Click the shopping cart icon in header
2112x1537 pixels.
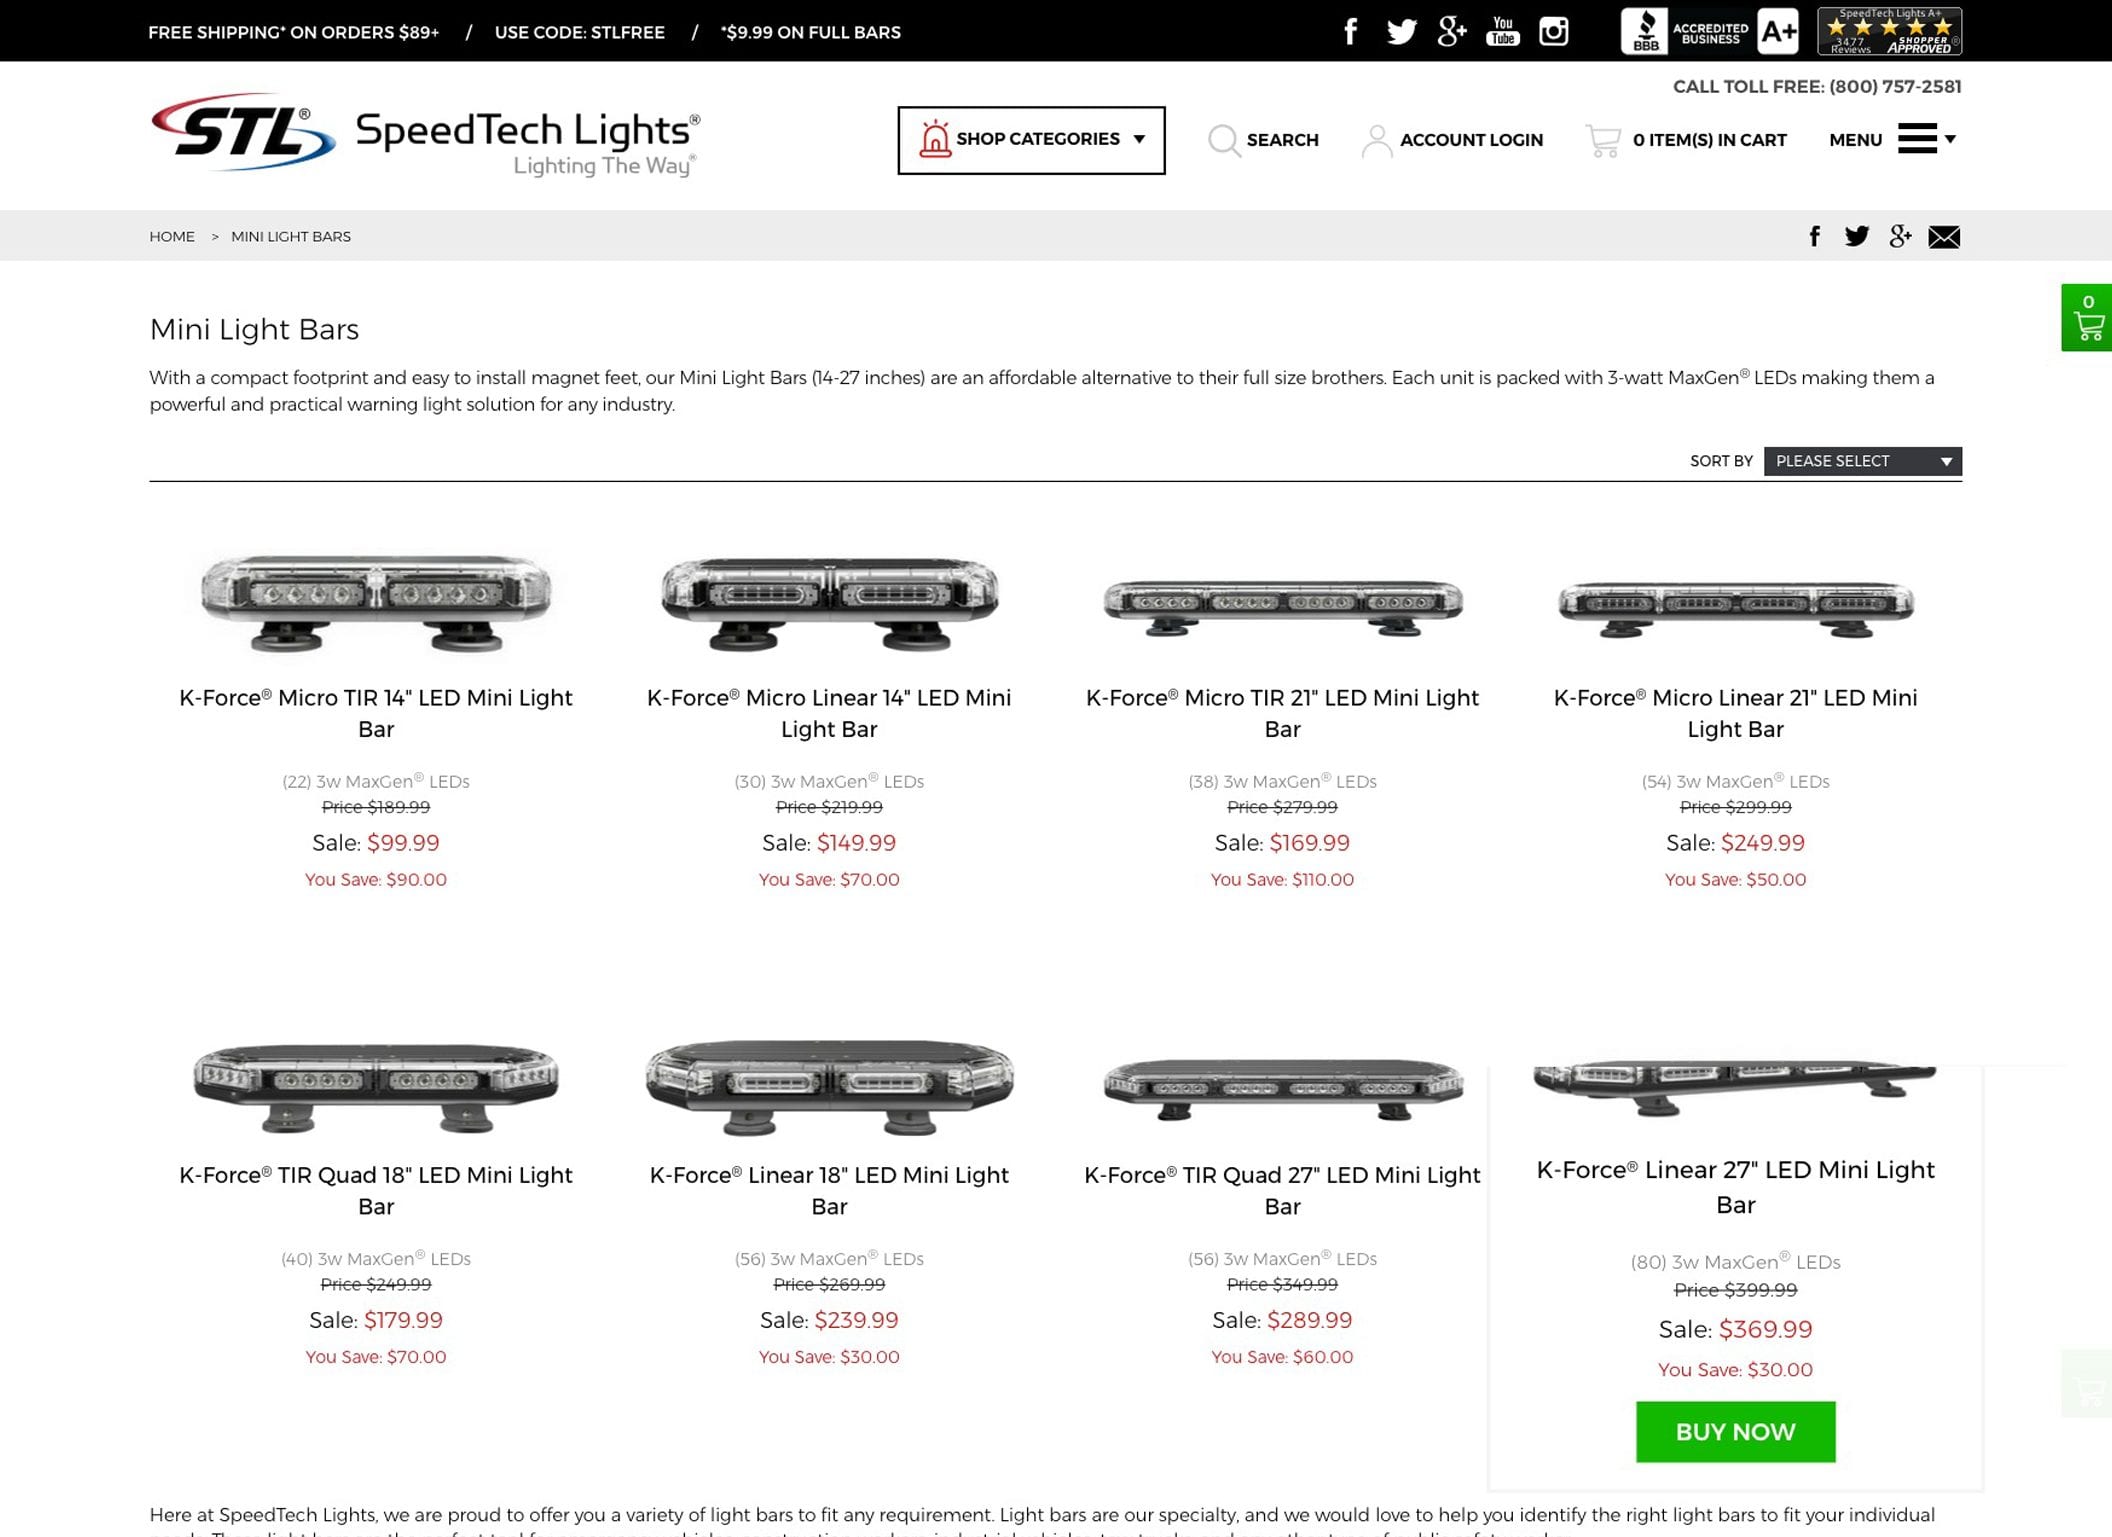coord(1604,140)
